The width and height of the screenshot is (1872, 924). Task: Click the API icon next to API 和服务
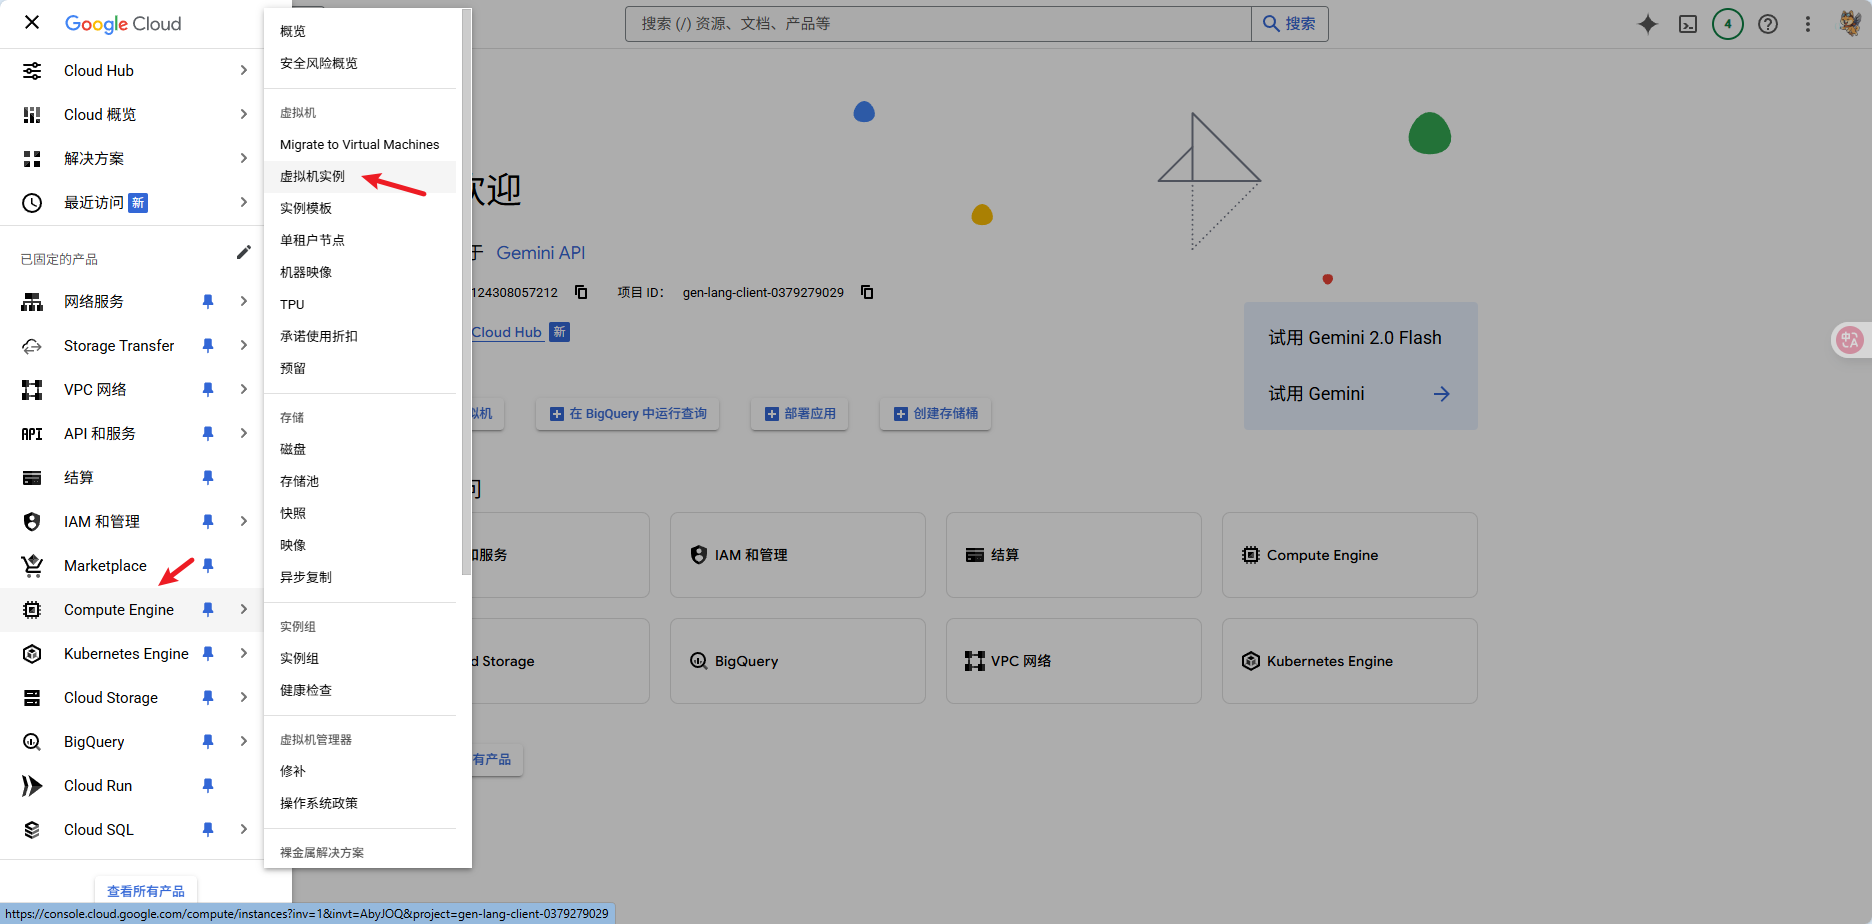(x=32, y=434)
